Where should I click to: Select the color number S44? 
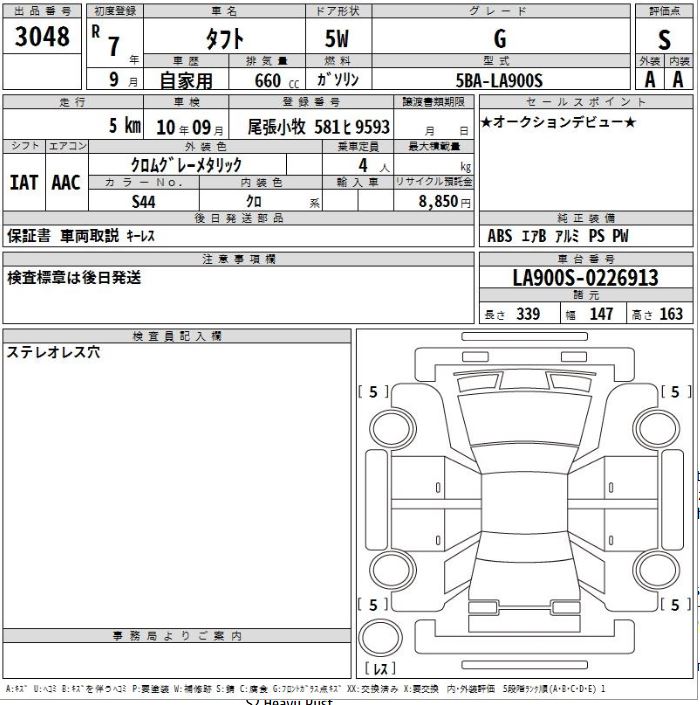143,201
